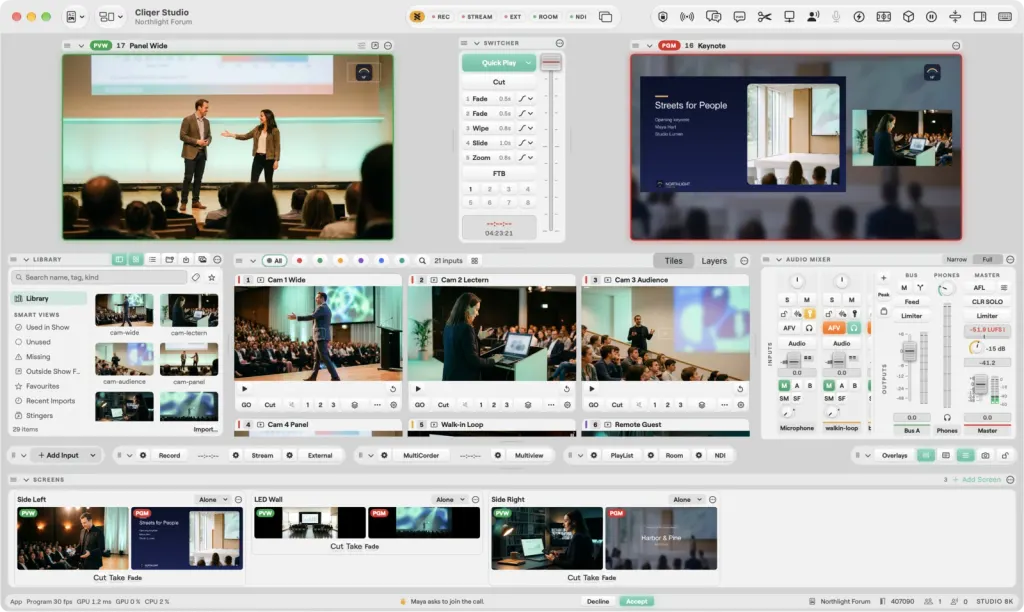Click the keyboard icon in top toolbar
The width and height of the screenshot is (1024, 612).
click(x=1005, y=17)
